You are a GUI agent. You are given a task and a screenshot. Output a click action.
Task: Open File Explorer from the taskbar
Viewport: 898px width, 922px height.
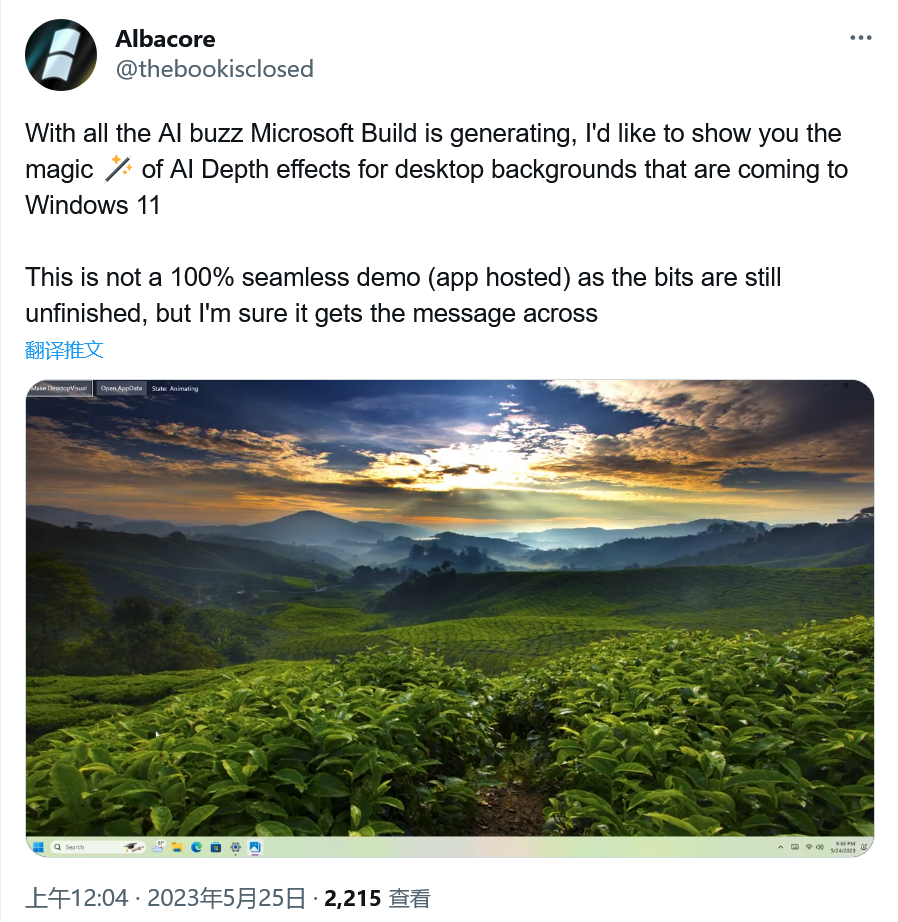click(177, 847)
